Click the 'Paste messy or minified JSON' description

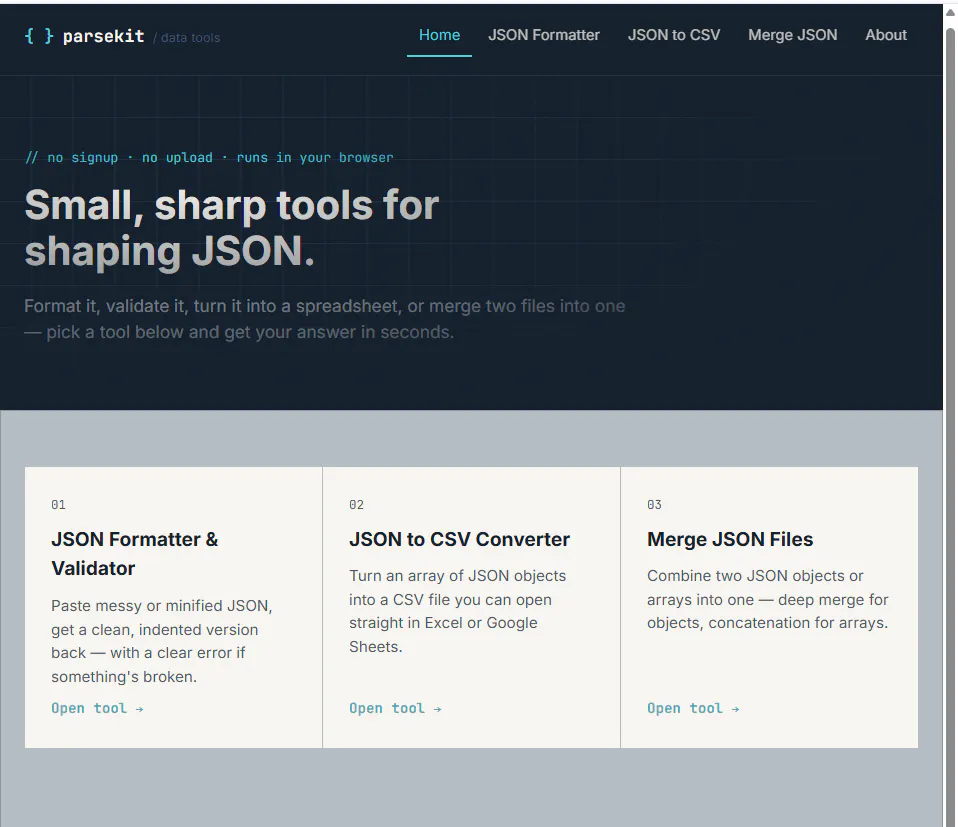pos(162,641)
